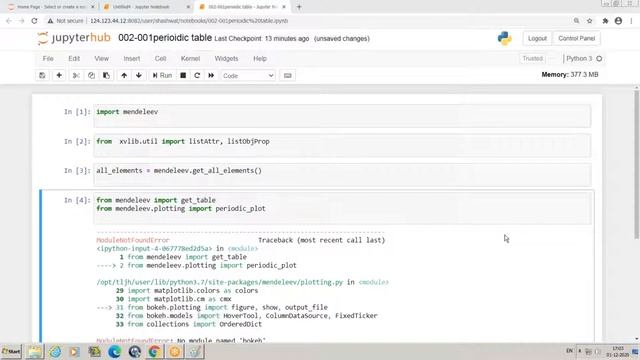Screen dimensions: 640x360
Task: Open the Widgets menu
Action: click(x=226, y=59)
